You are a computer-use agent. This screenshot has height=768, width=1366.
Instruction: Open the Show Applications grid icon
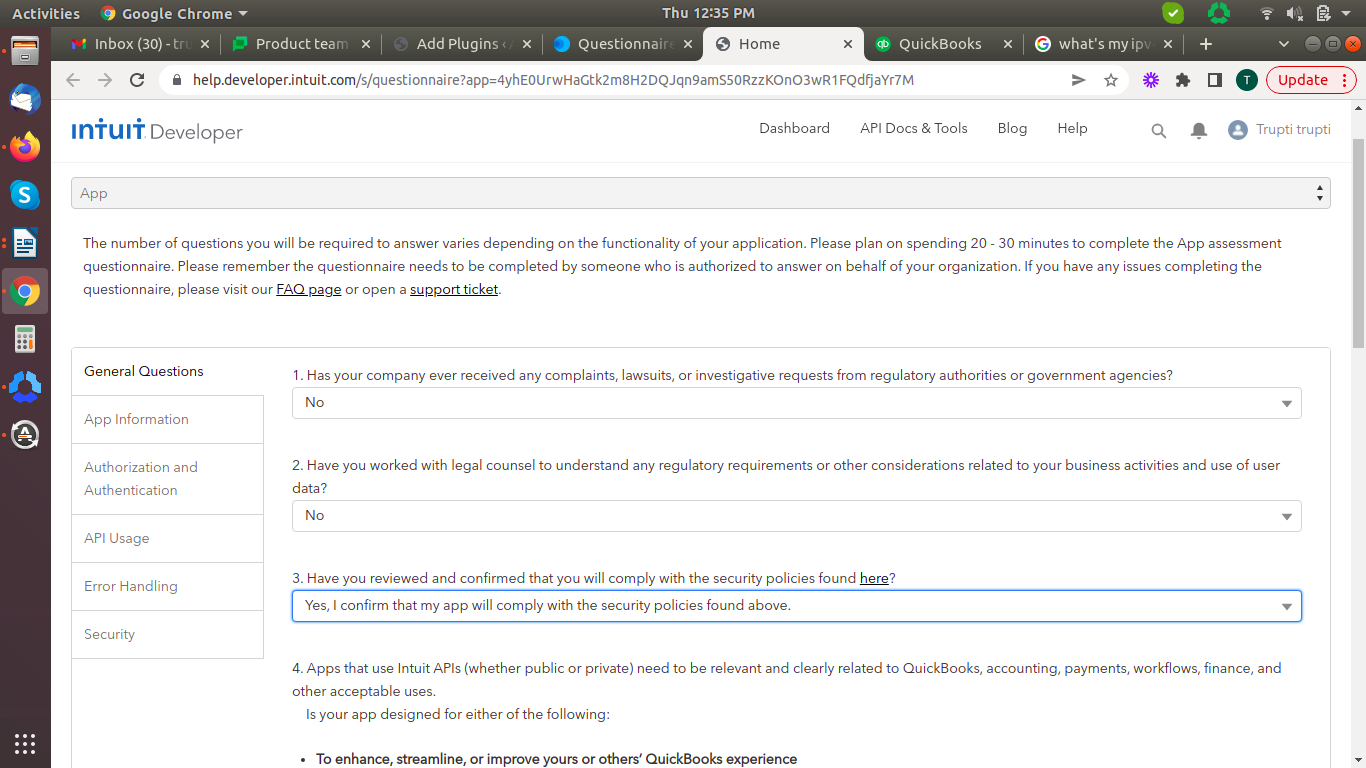point(25,743)
